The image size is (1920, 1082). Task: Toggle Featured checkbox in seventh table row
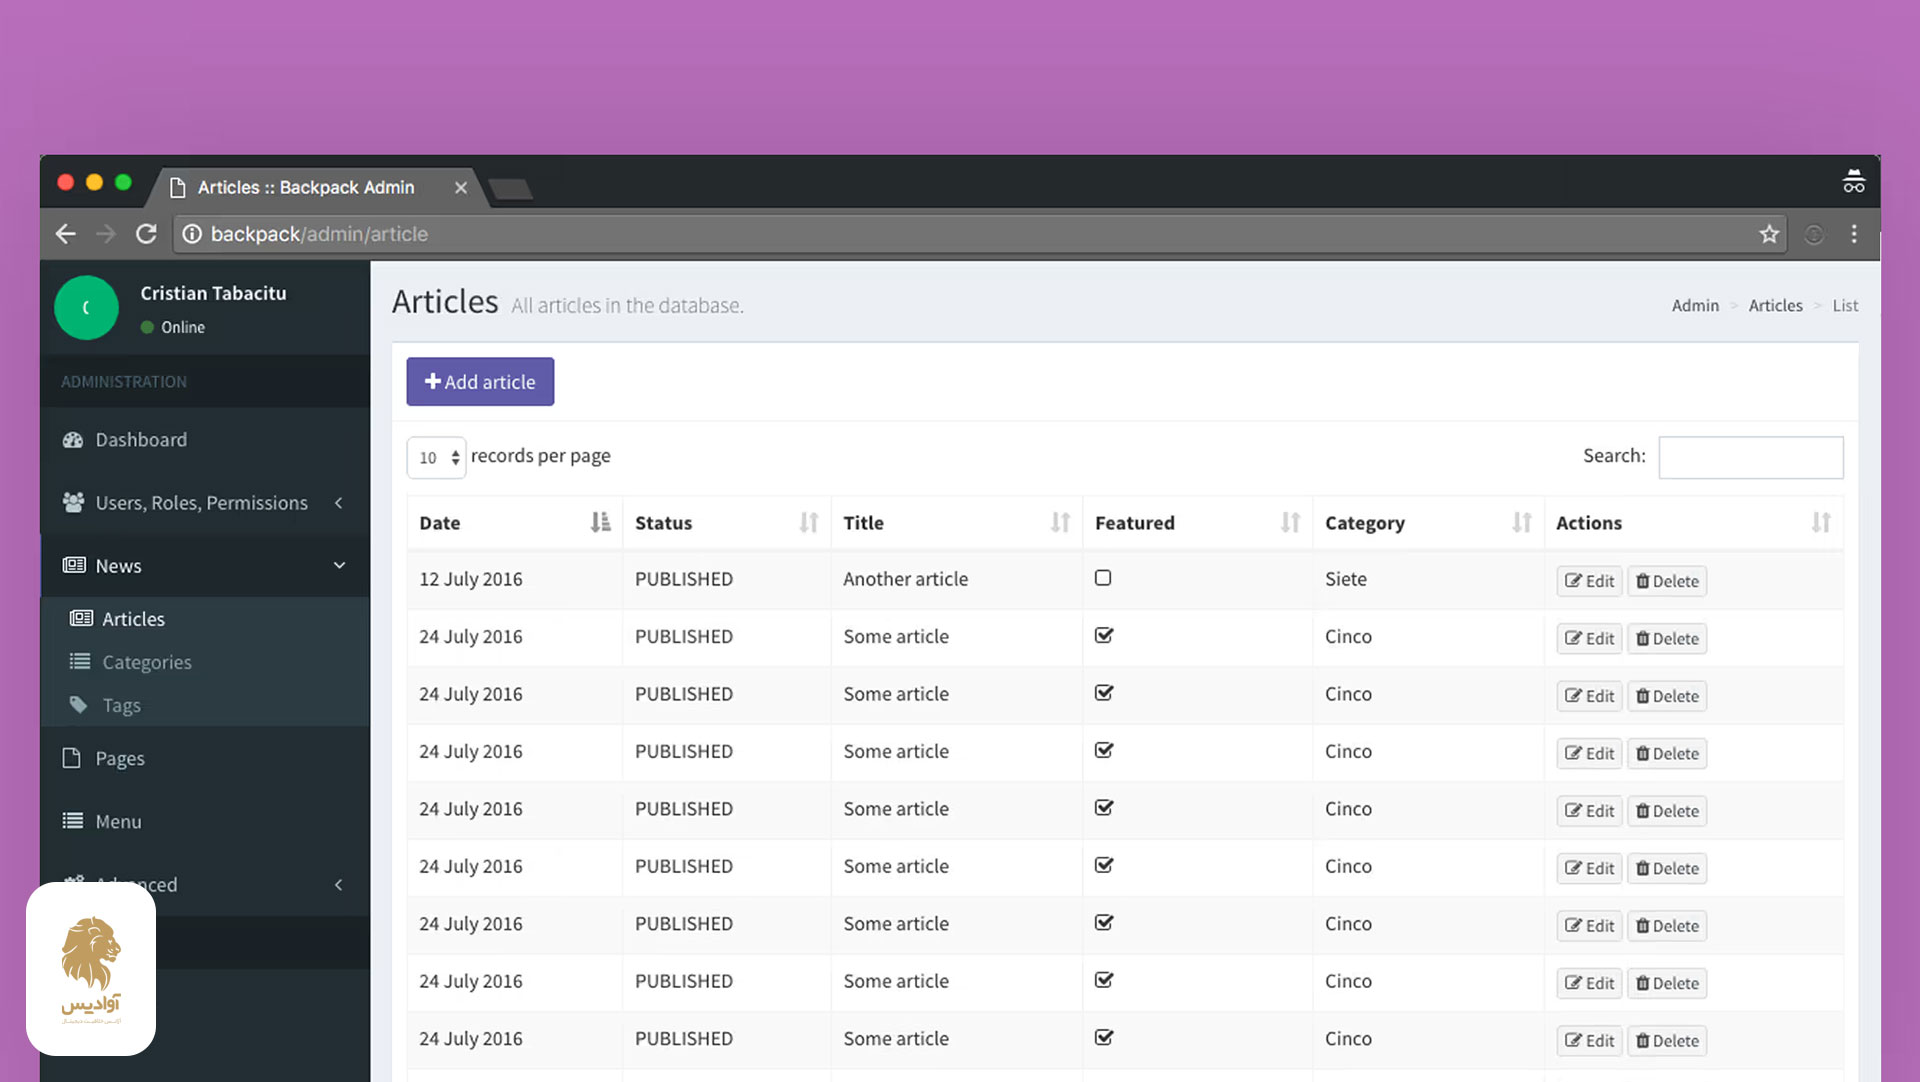pyautogui.click(x=1104, y=922)
